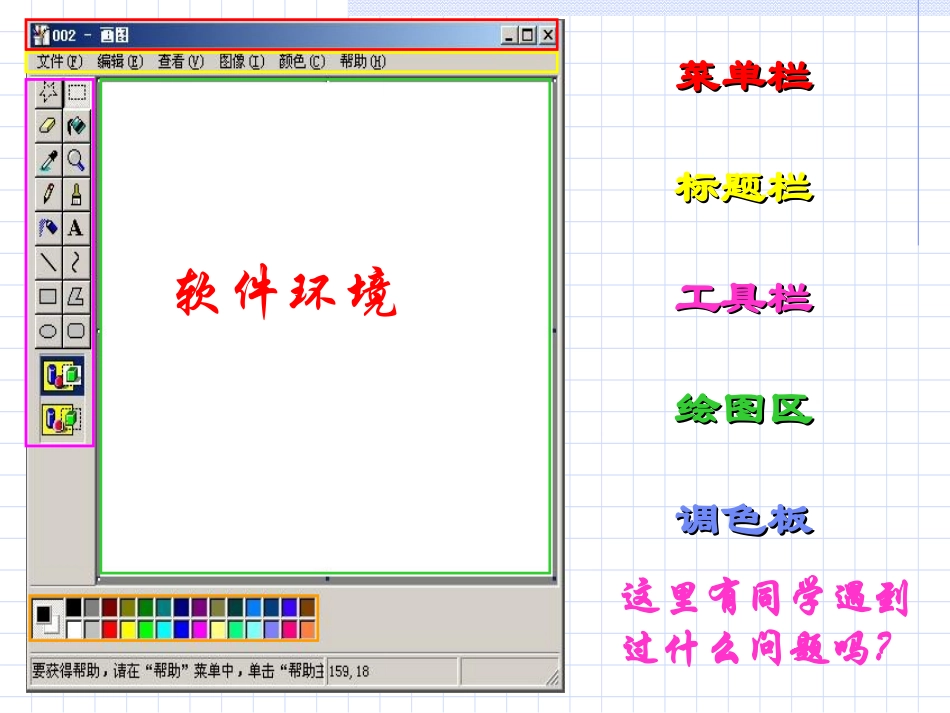Viewport: 950px width, 713px height.
Task: Select the Free-Form Select star tool
Action: [48, 93]
